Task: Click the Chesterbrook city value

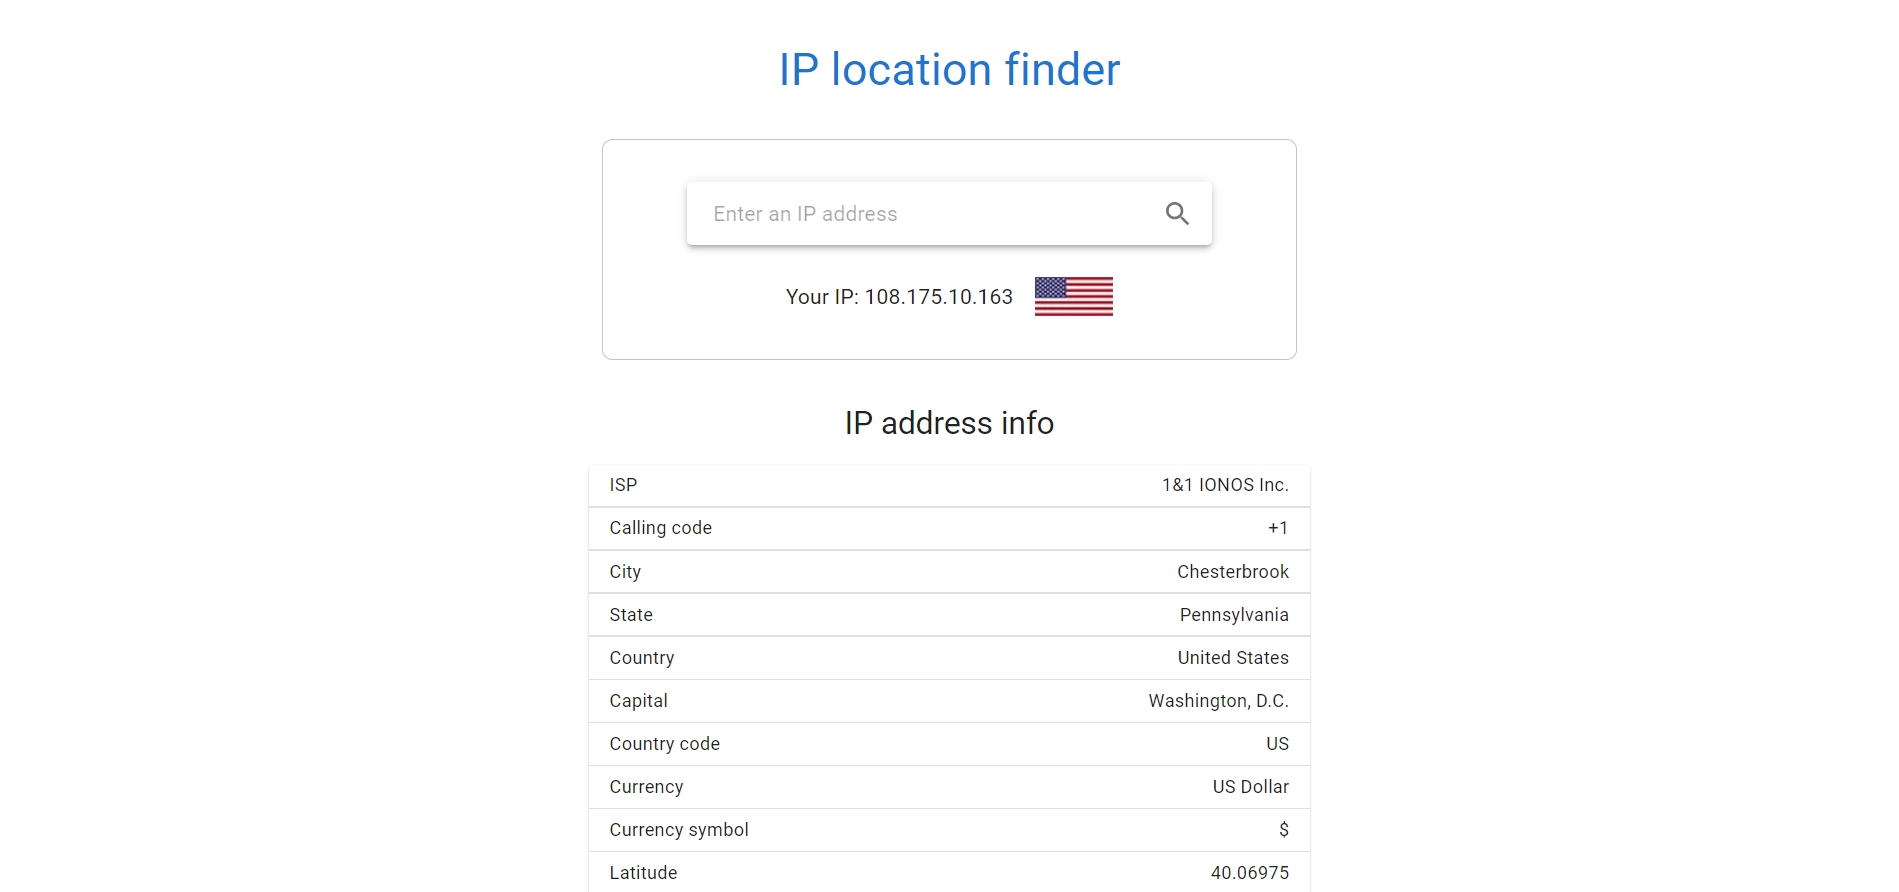Action: (1233, 572)
